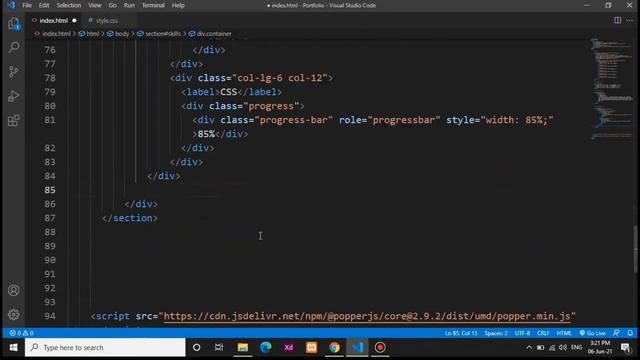The width and height of the screenshot is (640, 360).
Task: Open the Extensions view
Action: (13, 120)
